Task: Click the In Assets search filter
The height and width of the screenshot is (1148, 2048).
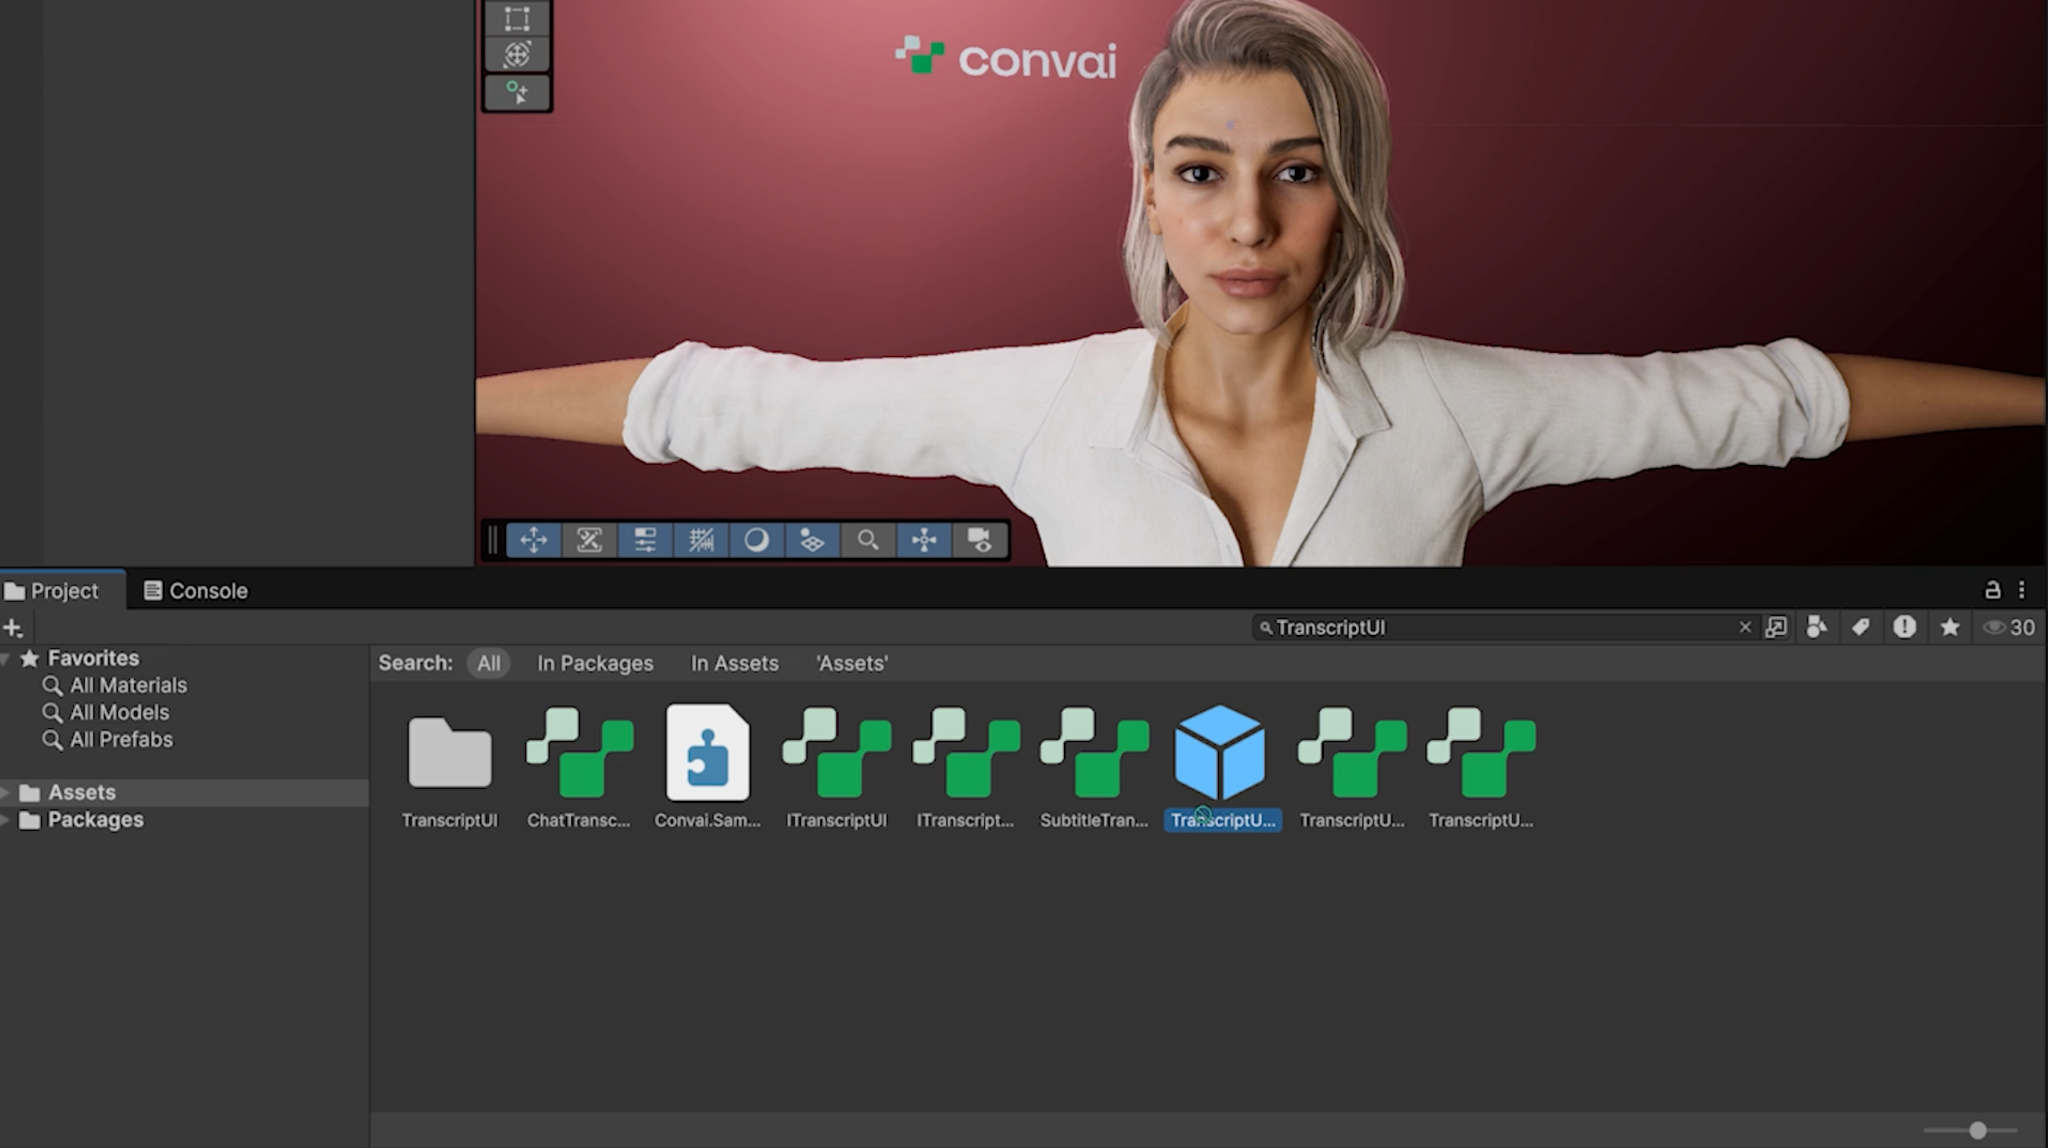Action: point(734,663)
